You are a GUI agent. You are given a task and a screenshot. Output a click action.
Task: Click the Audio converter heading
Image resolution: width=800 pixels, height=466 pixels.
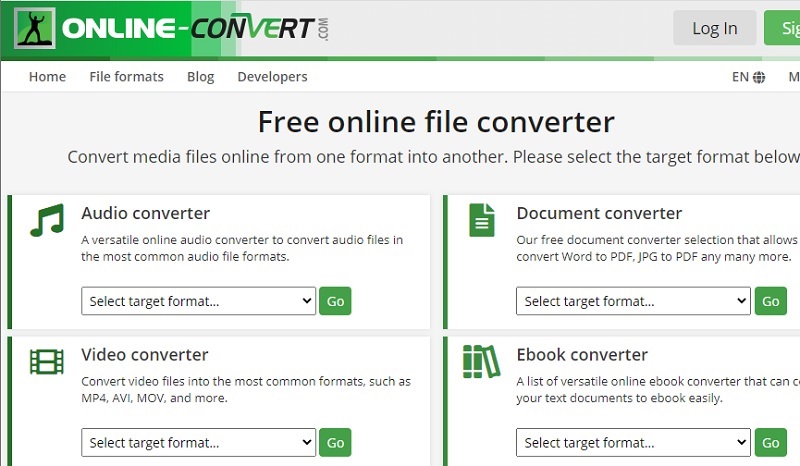coord(145,213)
